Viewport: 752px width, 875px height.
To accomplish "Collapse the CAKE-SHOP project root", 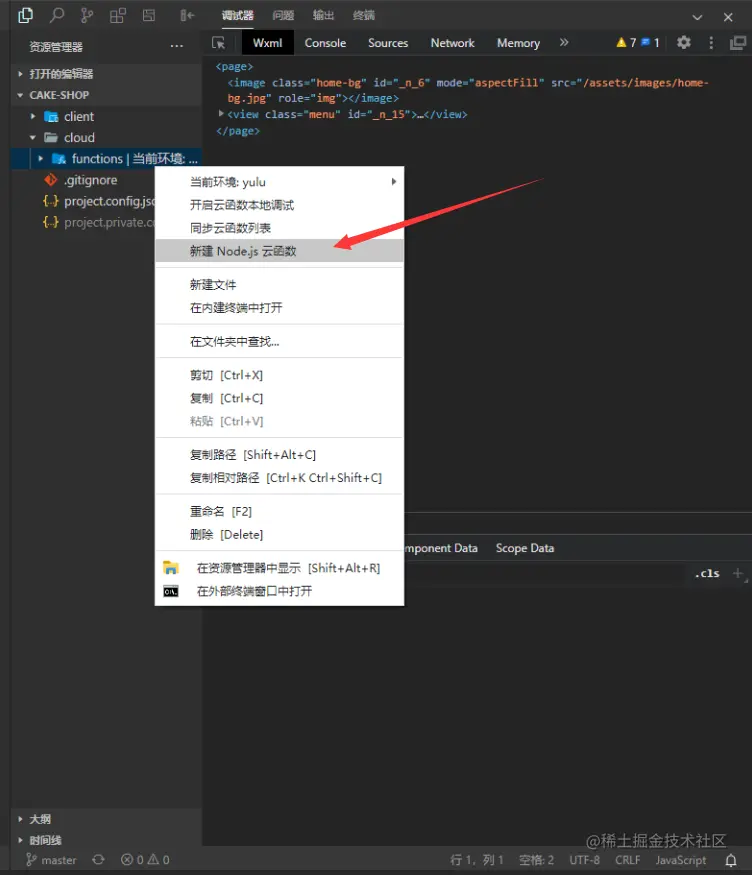I will tap(106, 95).
